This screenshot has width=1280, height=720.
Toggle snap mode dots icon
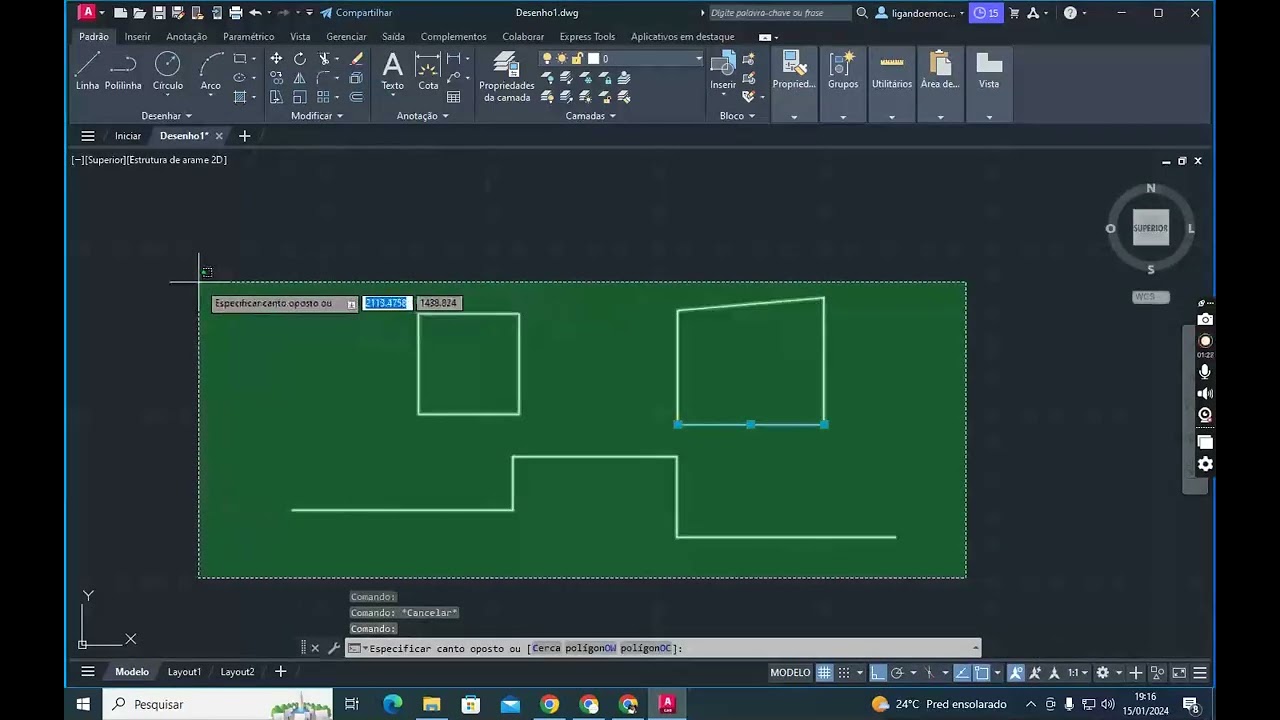[844, 673]
